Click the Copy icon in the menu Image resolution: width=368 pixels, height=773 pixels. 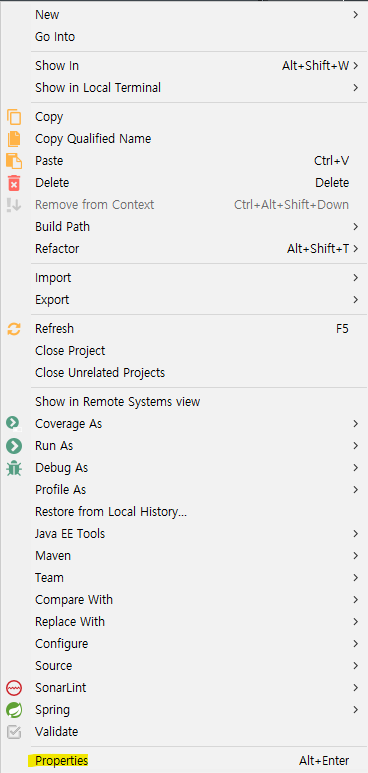(x=14, y=117)
